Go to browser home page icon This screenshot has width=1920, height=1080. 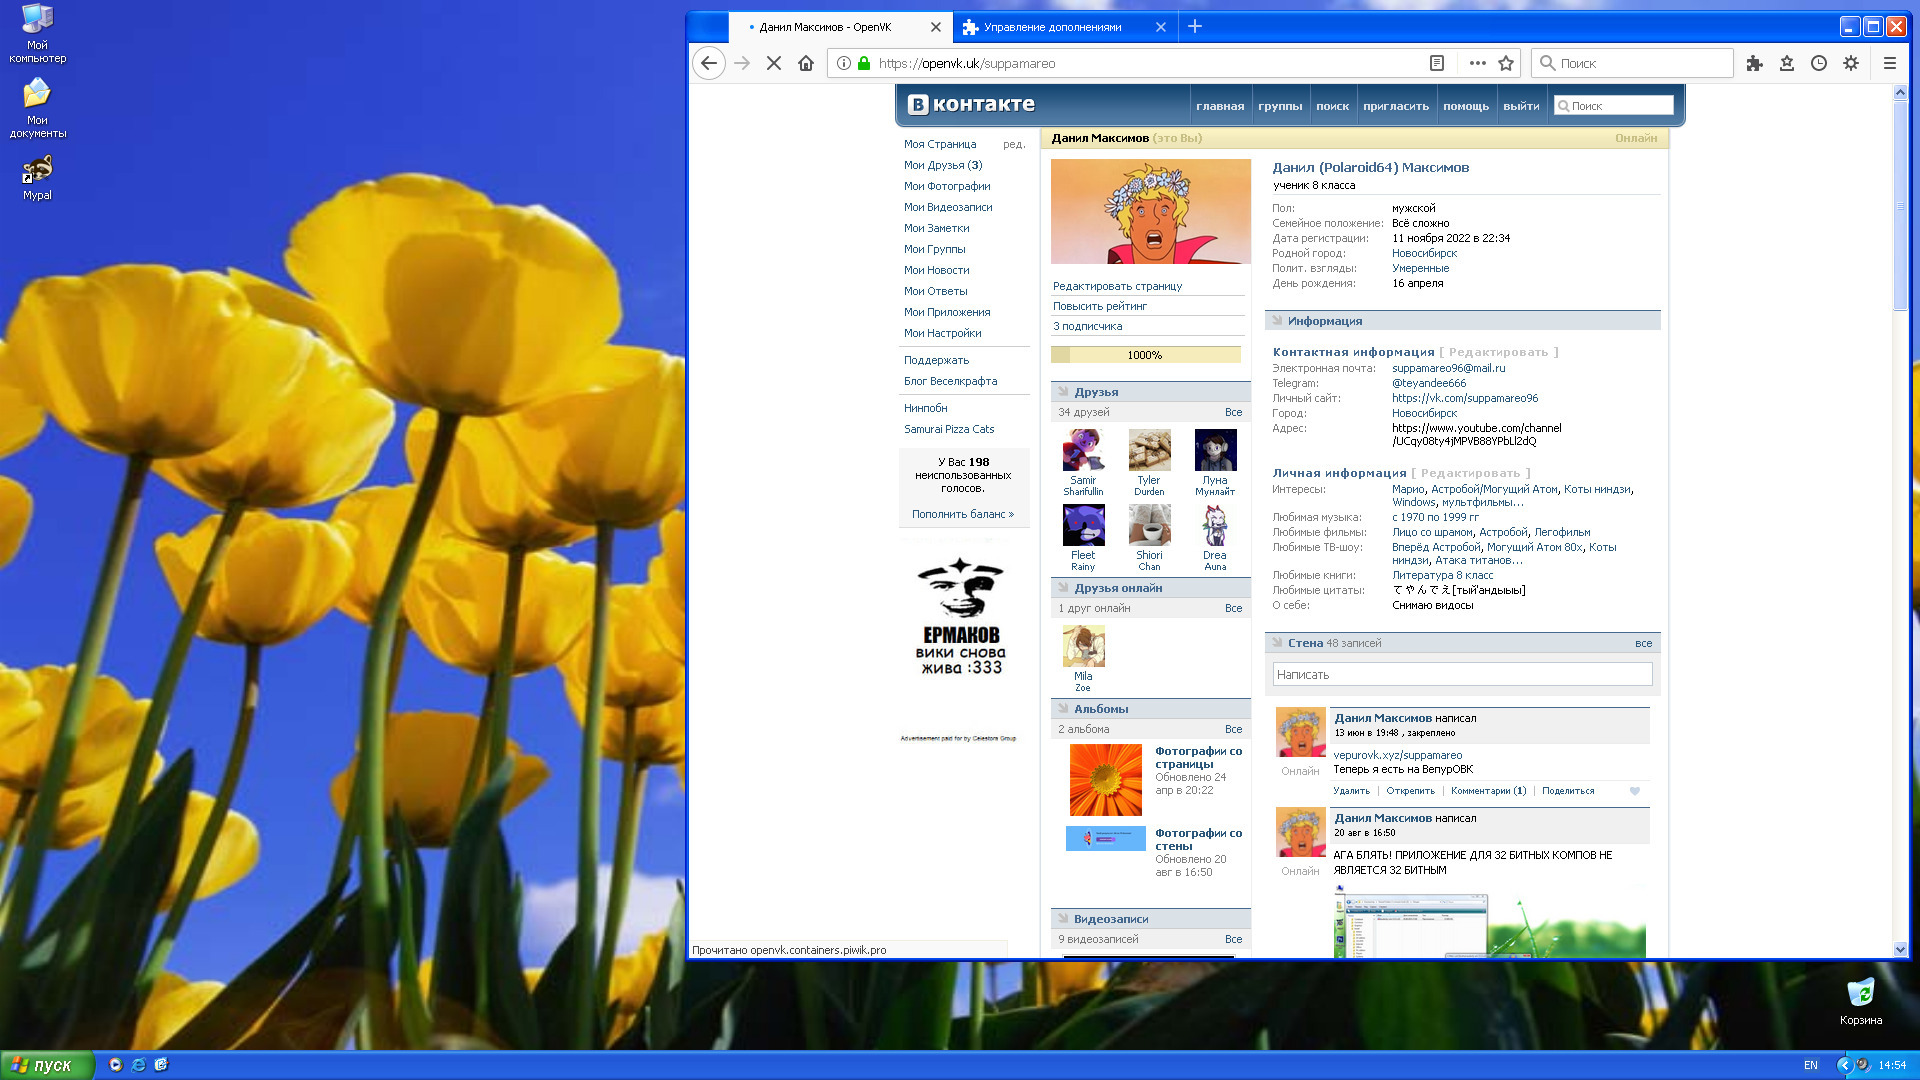pyautogui.click(x=806, y=63)
